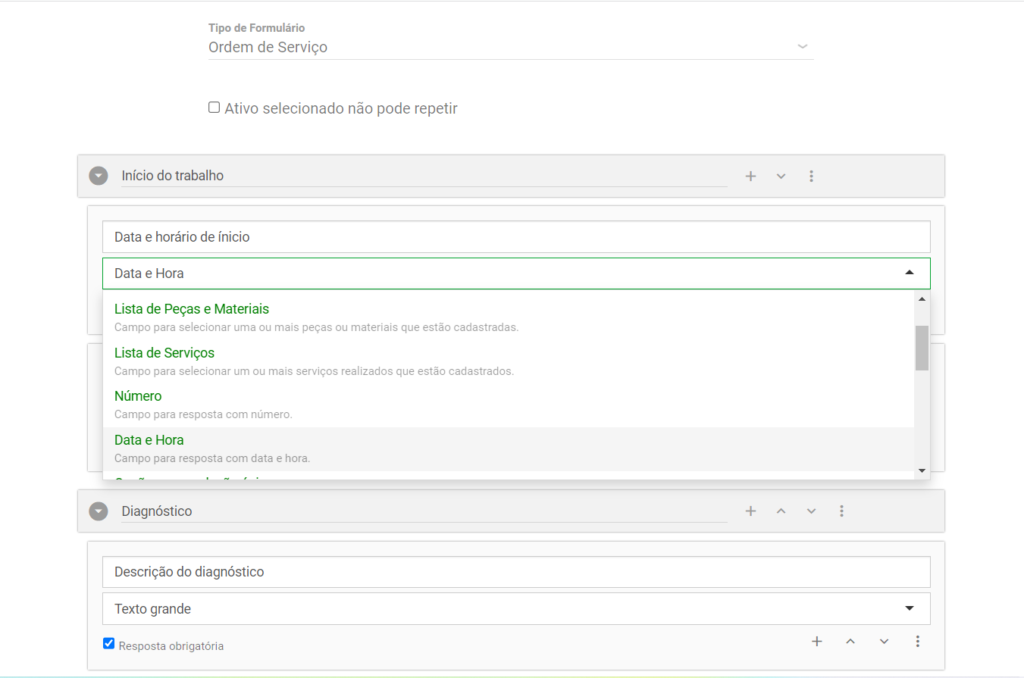Open the three-dot menu of Início do trabalho section

(811, 175)
